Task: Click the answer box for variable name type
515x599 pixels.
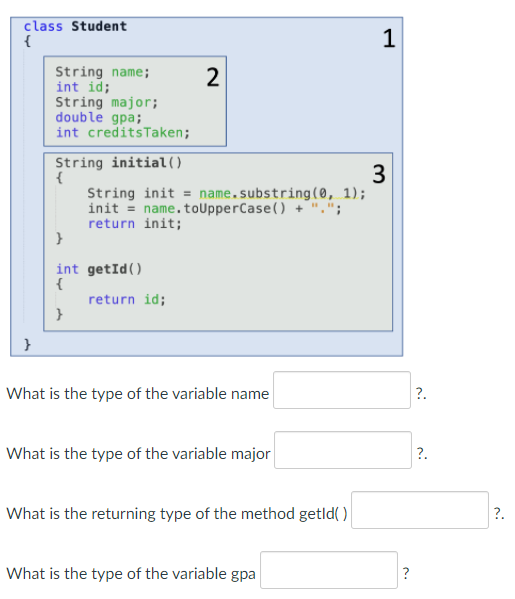Action: [x=342, y=390]
